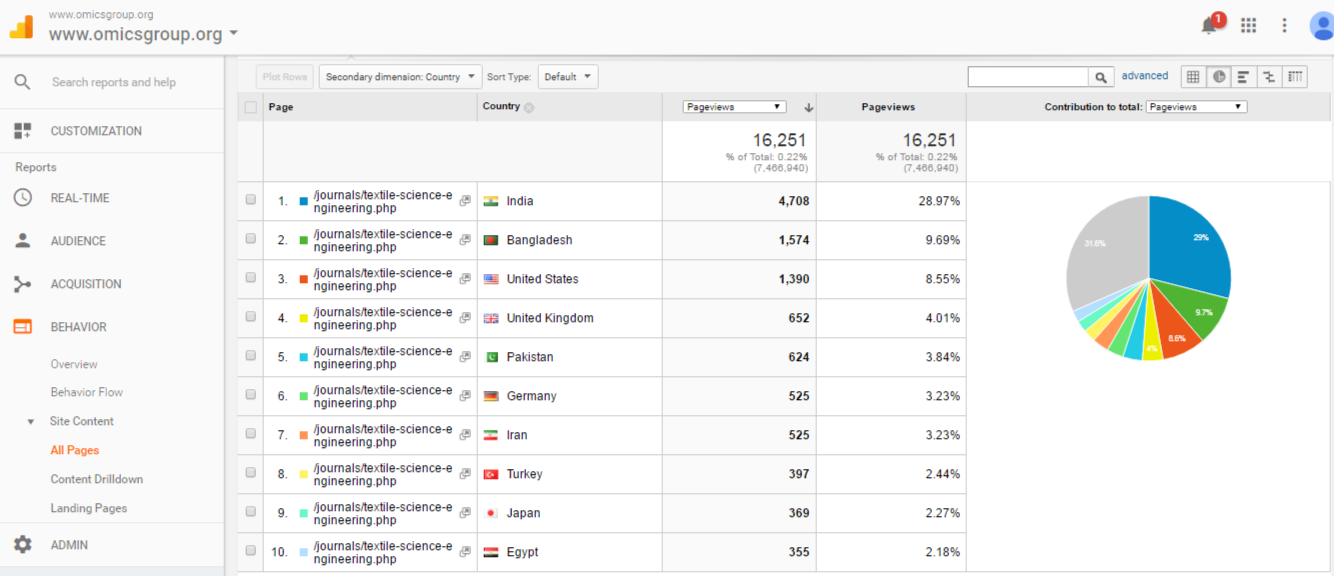Click the table search magnifier button
This screenshot has height=576, width=1334.
click(x=1101, y=77)
